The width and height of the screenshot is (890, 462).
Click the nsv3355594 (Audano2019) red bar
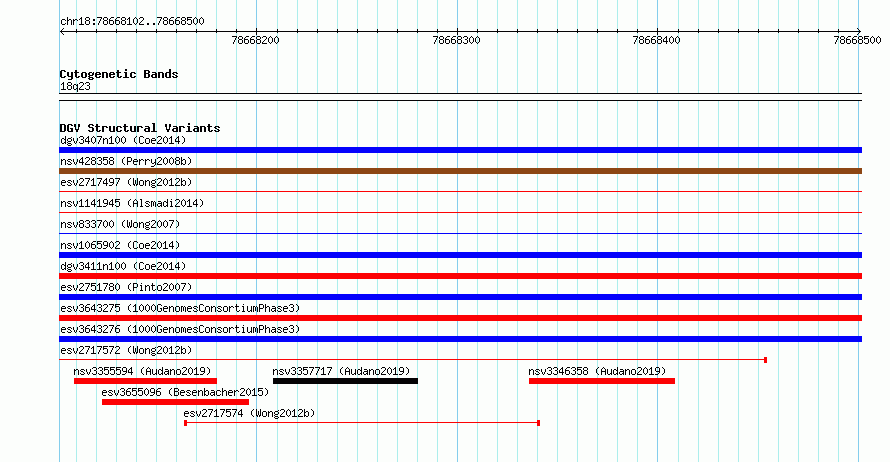145,381
